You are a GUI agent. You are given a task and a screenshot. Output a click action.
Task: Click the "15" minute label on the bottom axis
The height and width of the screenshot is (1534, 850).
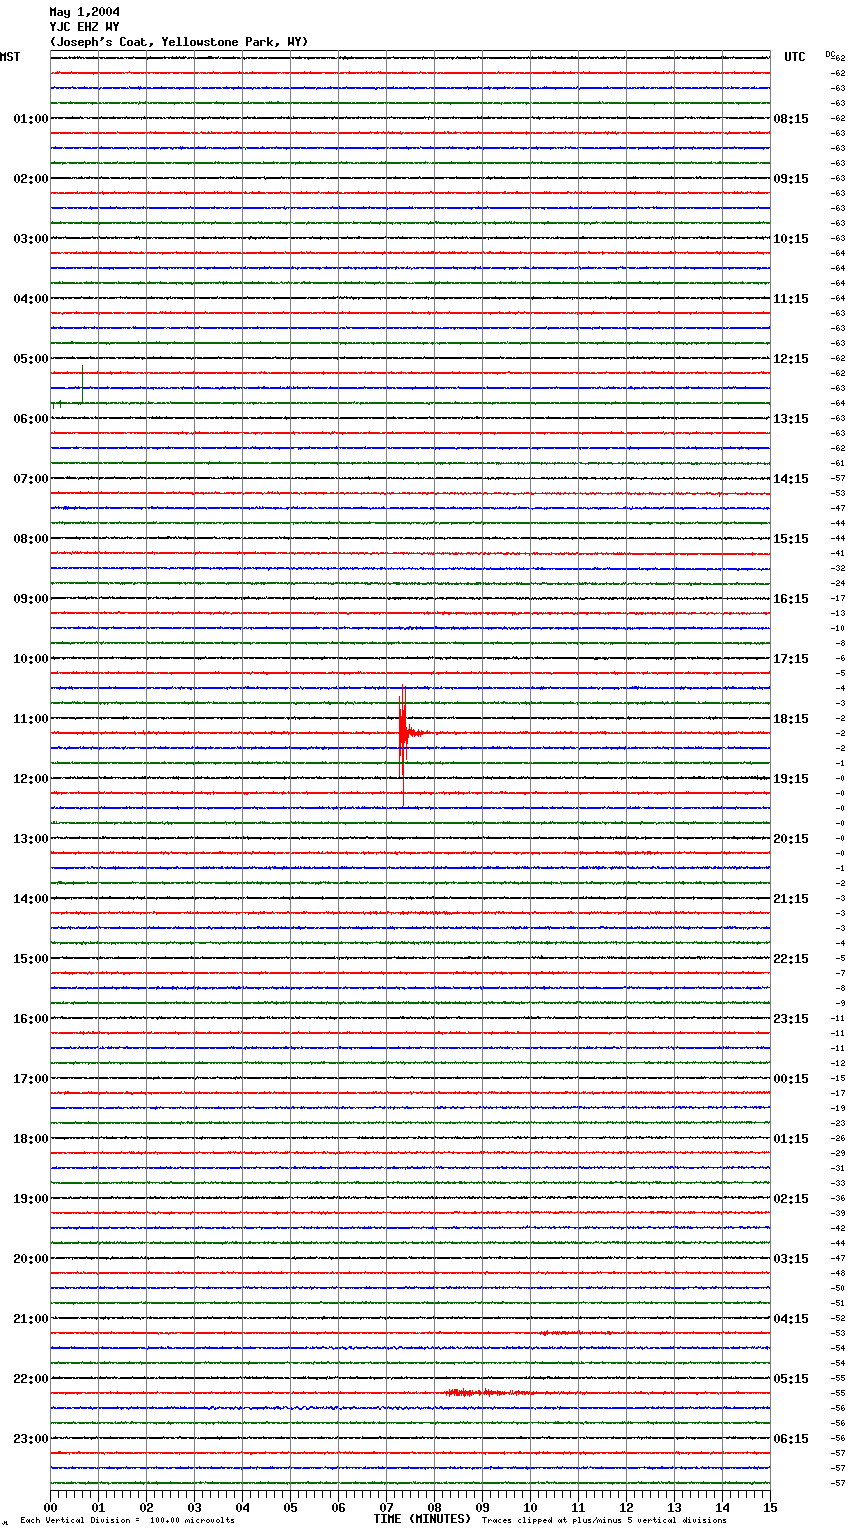point(769,1507)
